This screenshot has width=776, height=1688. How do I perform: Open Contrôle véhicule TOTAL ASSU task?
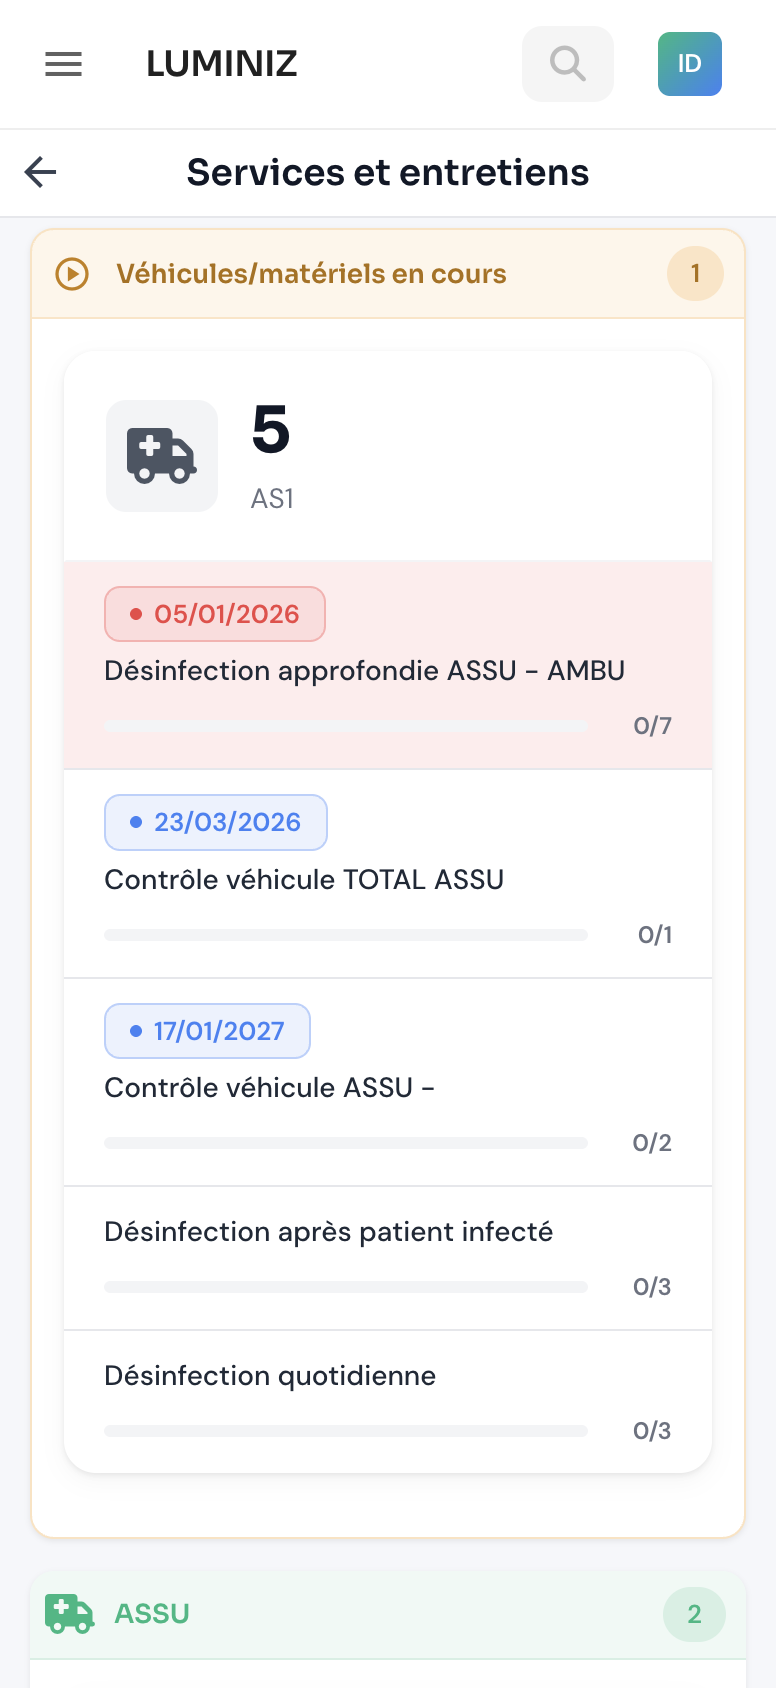304,879
